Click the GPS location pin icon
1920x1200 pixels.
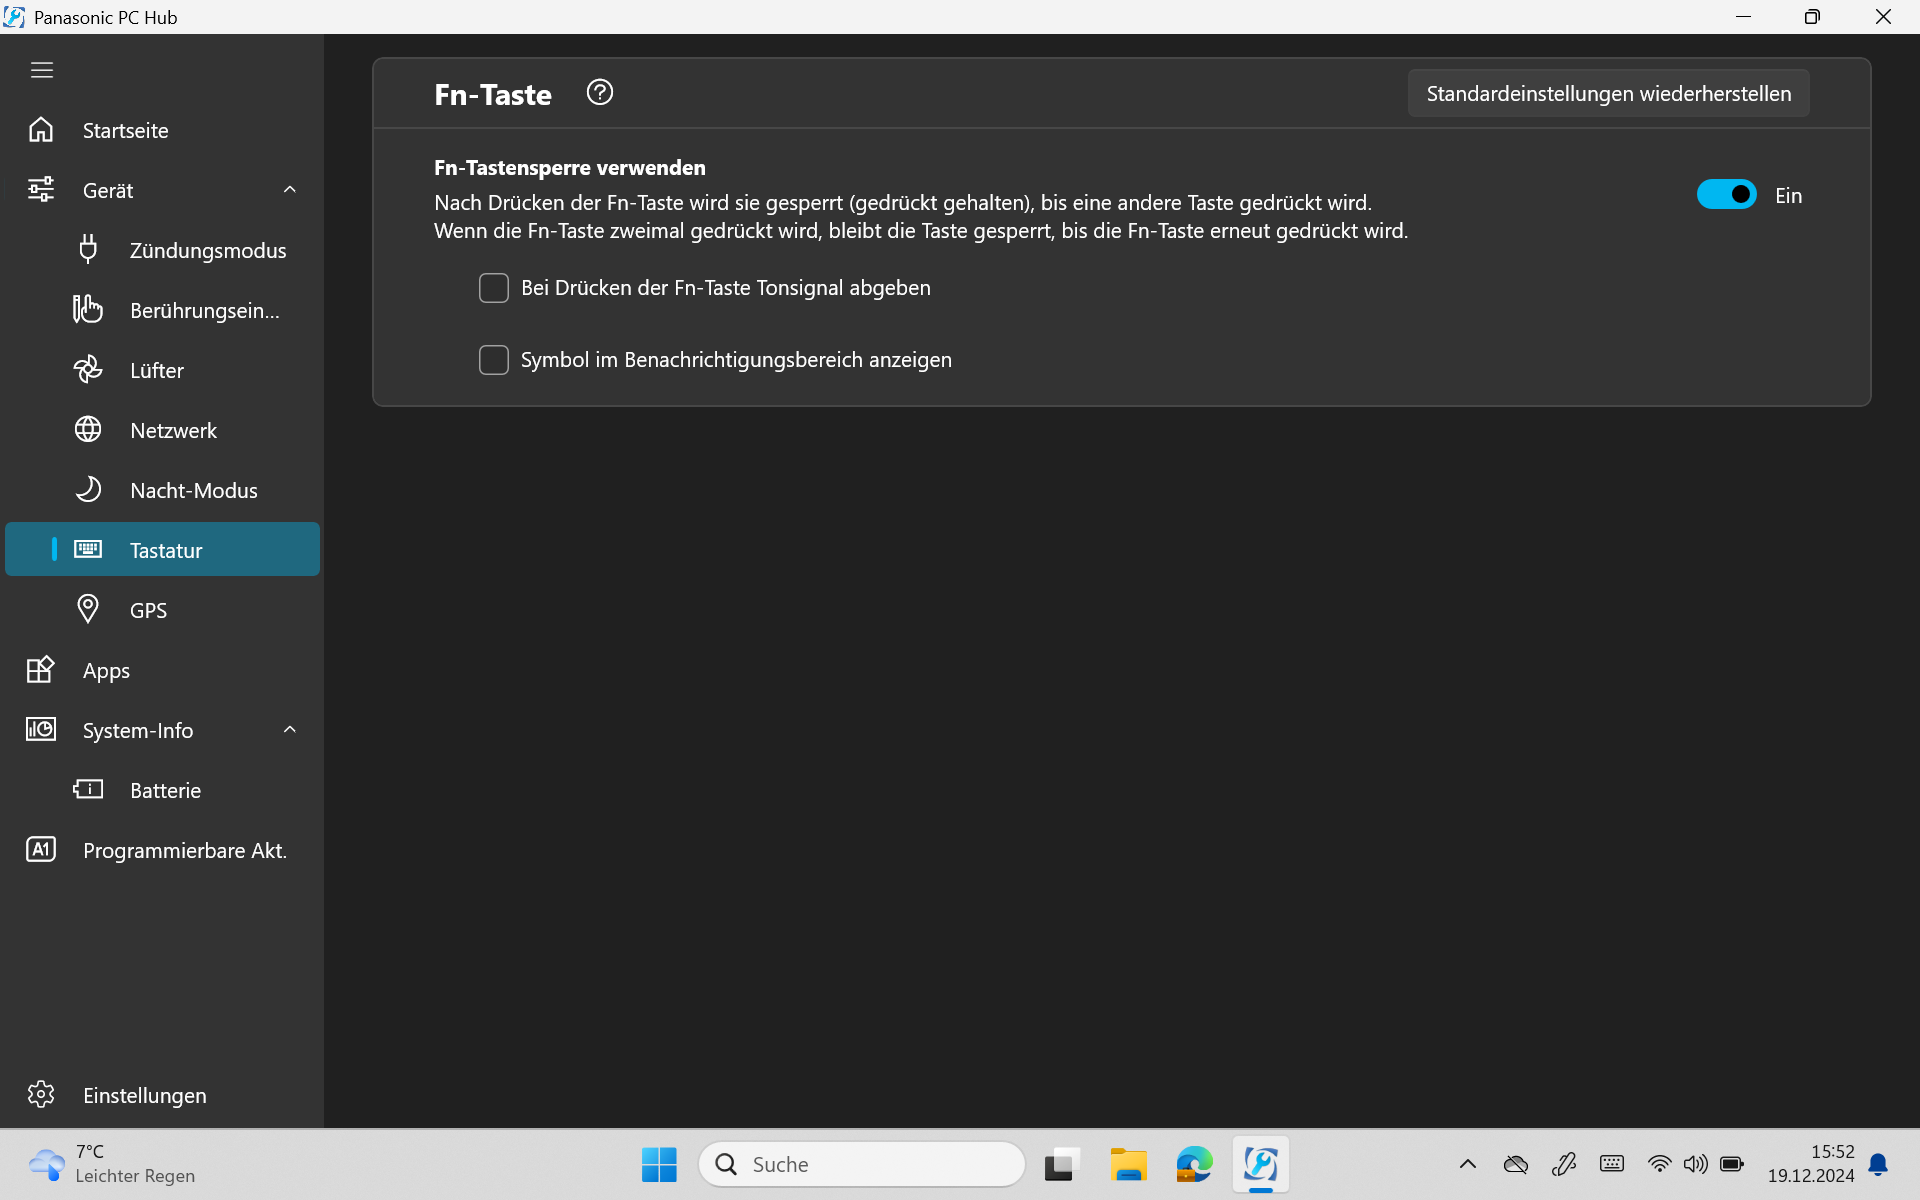tap(88, 609)
